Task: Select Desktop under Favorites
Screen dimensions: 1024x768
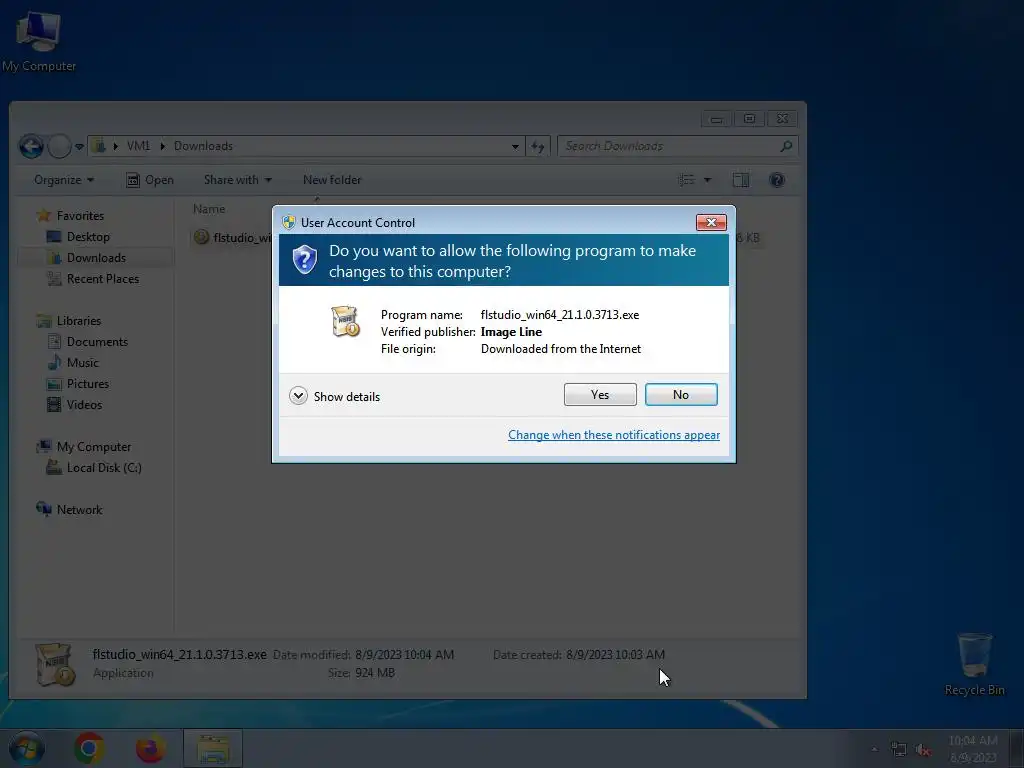Action: [x=88, y=236]
